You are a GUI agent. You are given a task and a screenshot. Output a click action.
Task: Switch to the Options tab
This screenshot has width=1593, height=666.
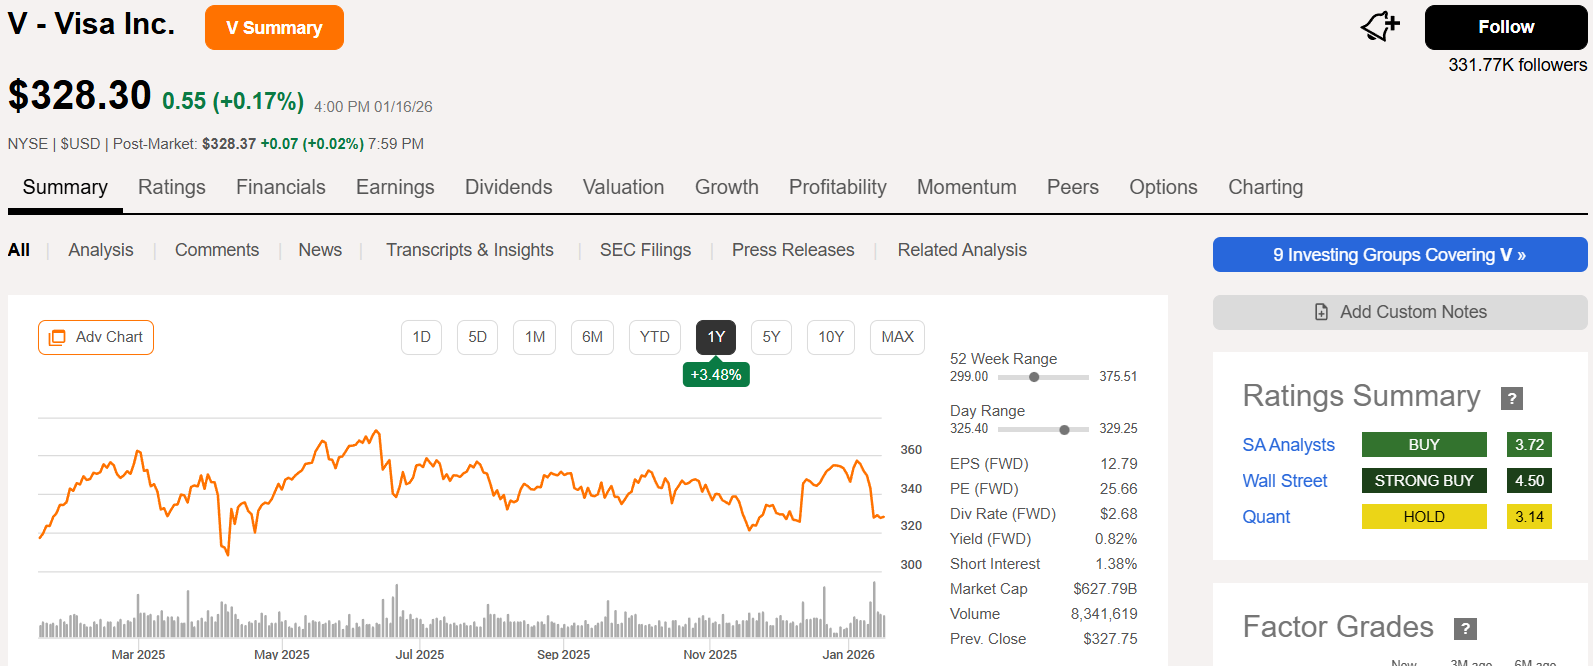pyautogui.click(x=1163, y=187)
